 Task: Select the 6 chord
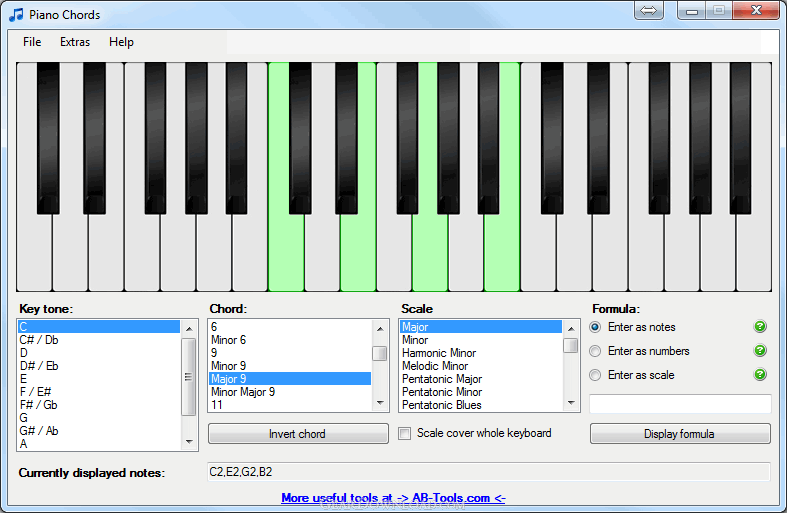[290, 327]
